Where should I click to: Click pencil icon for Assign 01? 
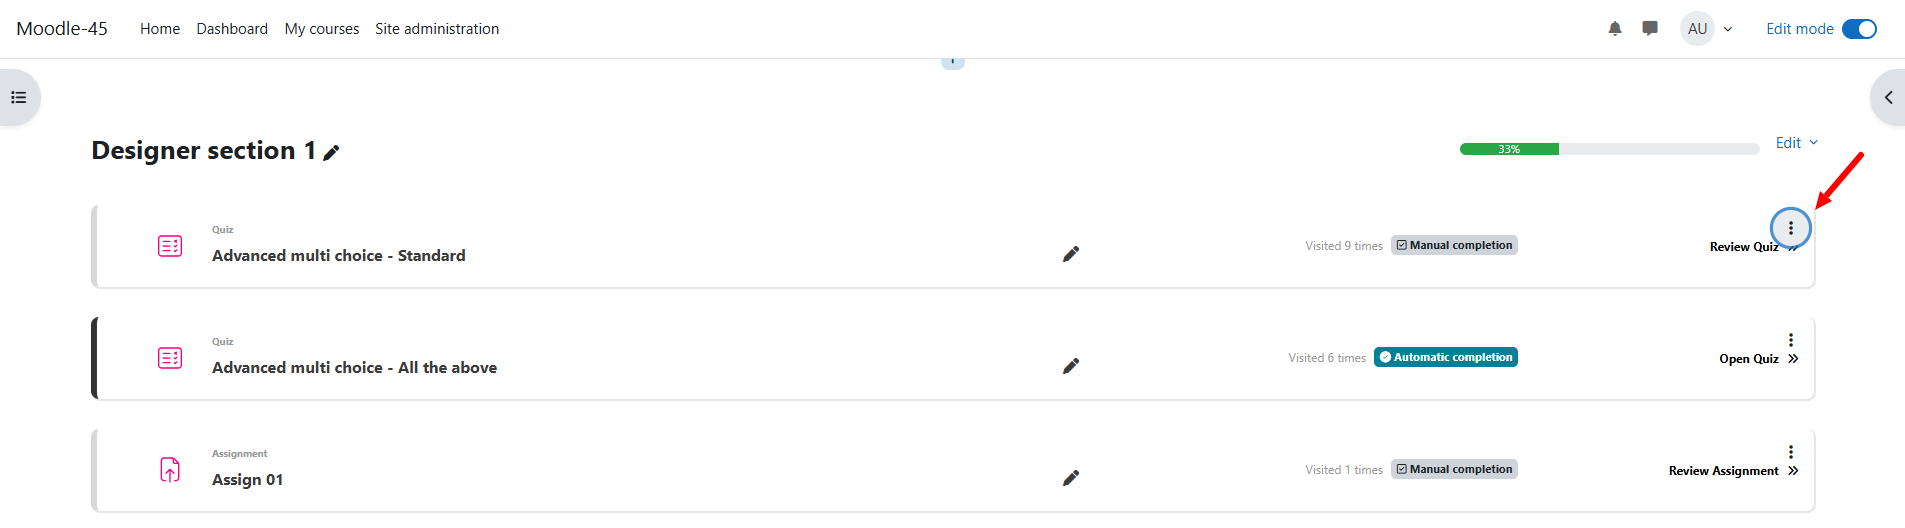point(1071,478)
